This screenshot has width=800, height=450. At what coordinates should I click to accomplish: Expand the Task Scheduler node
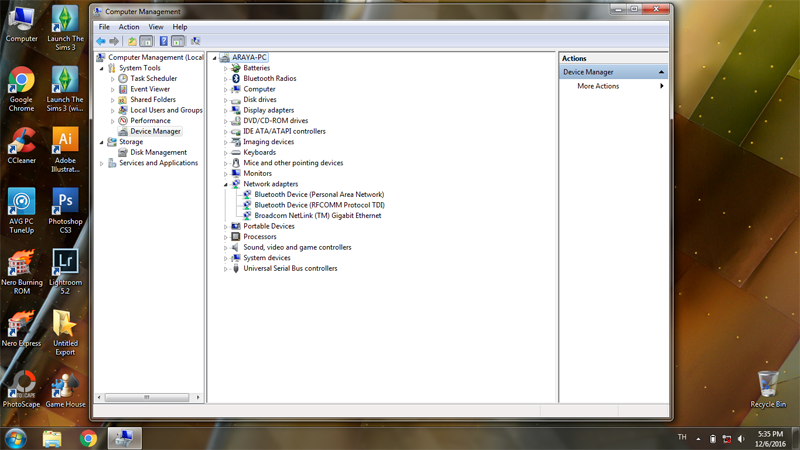click(113, 79)
